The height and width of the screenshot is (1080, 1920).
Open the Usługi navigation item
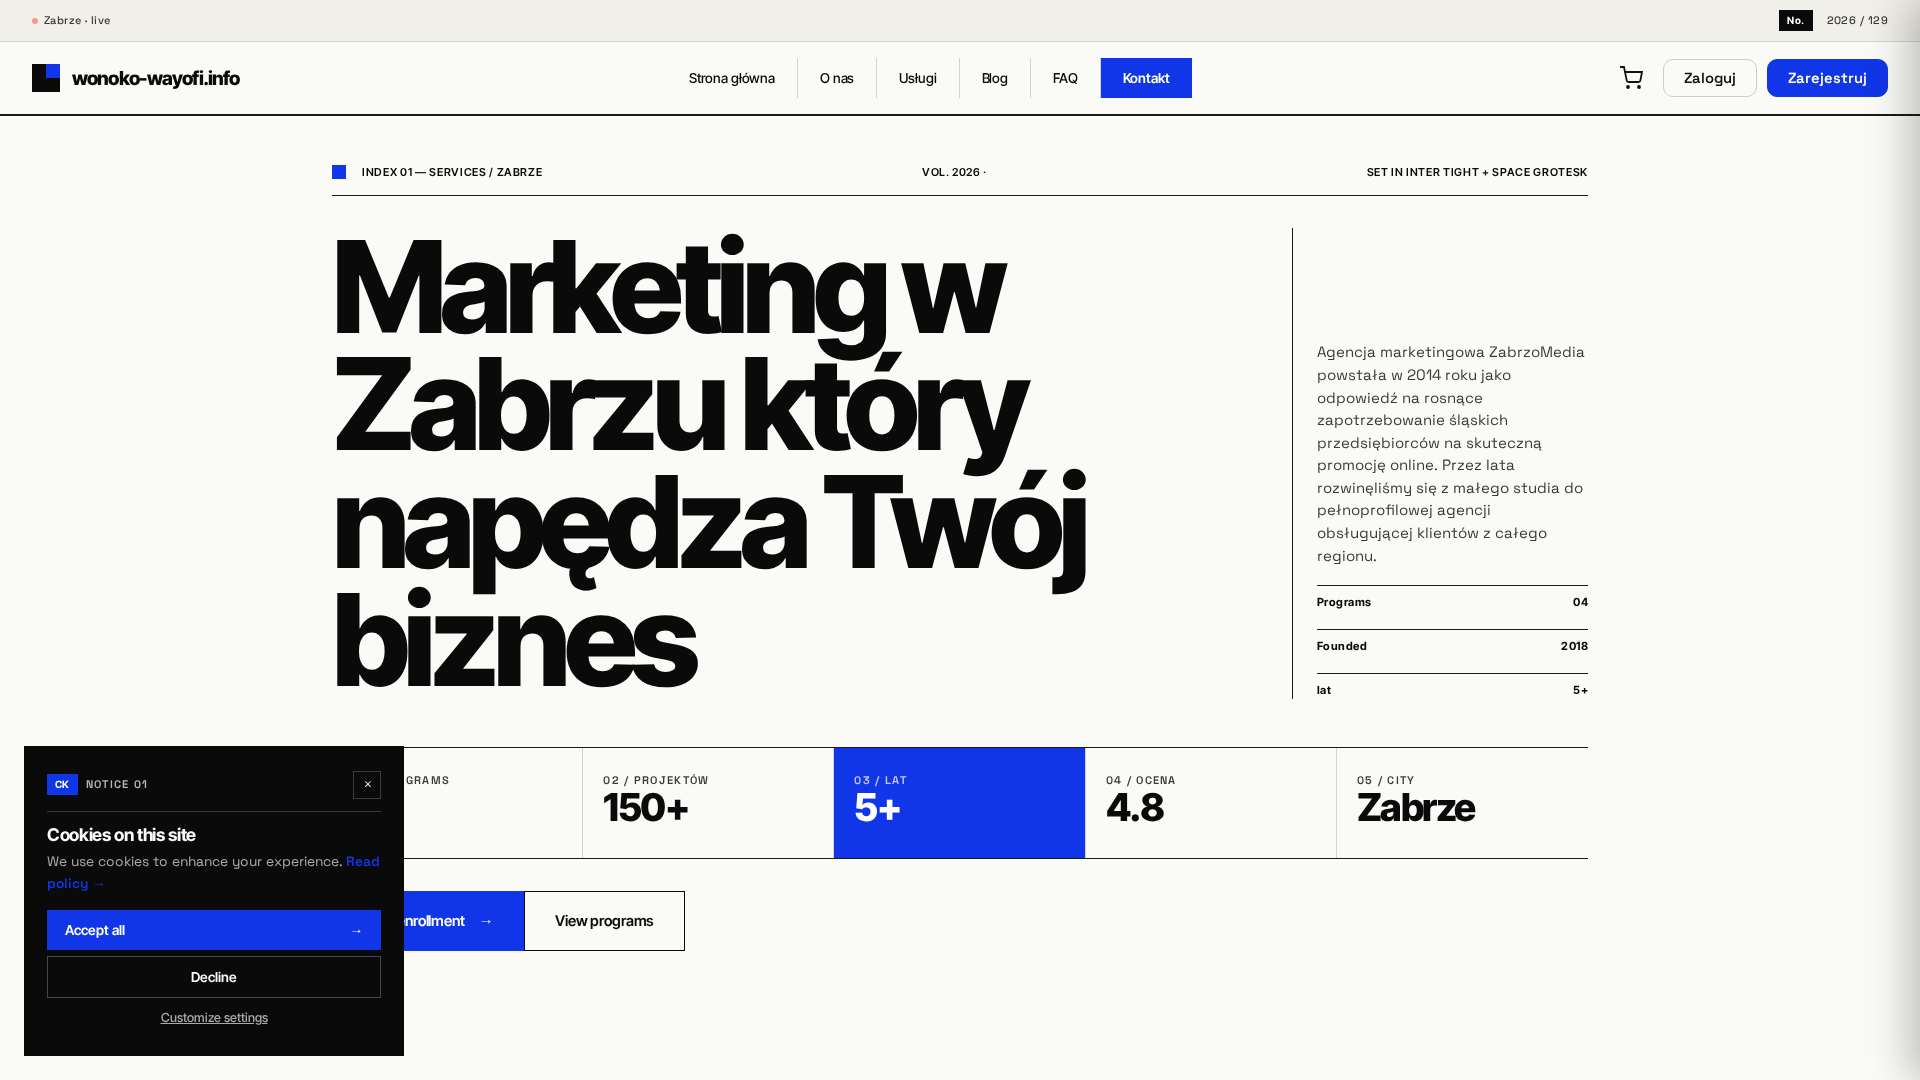pos(918,78)
